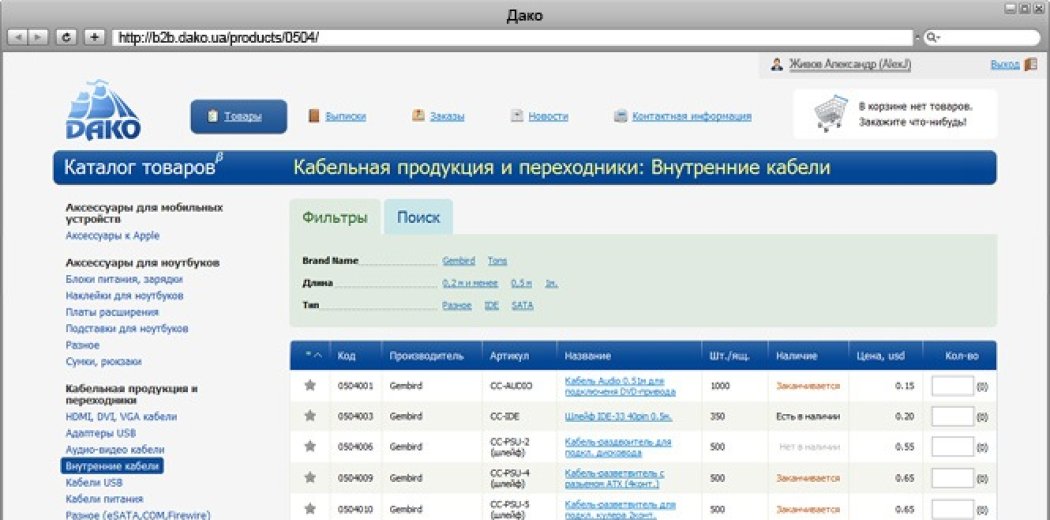Open product Шлейф IDE-33 40pin link
The image size is (1050, 520).
618,416
